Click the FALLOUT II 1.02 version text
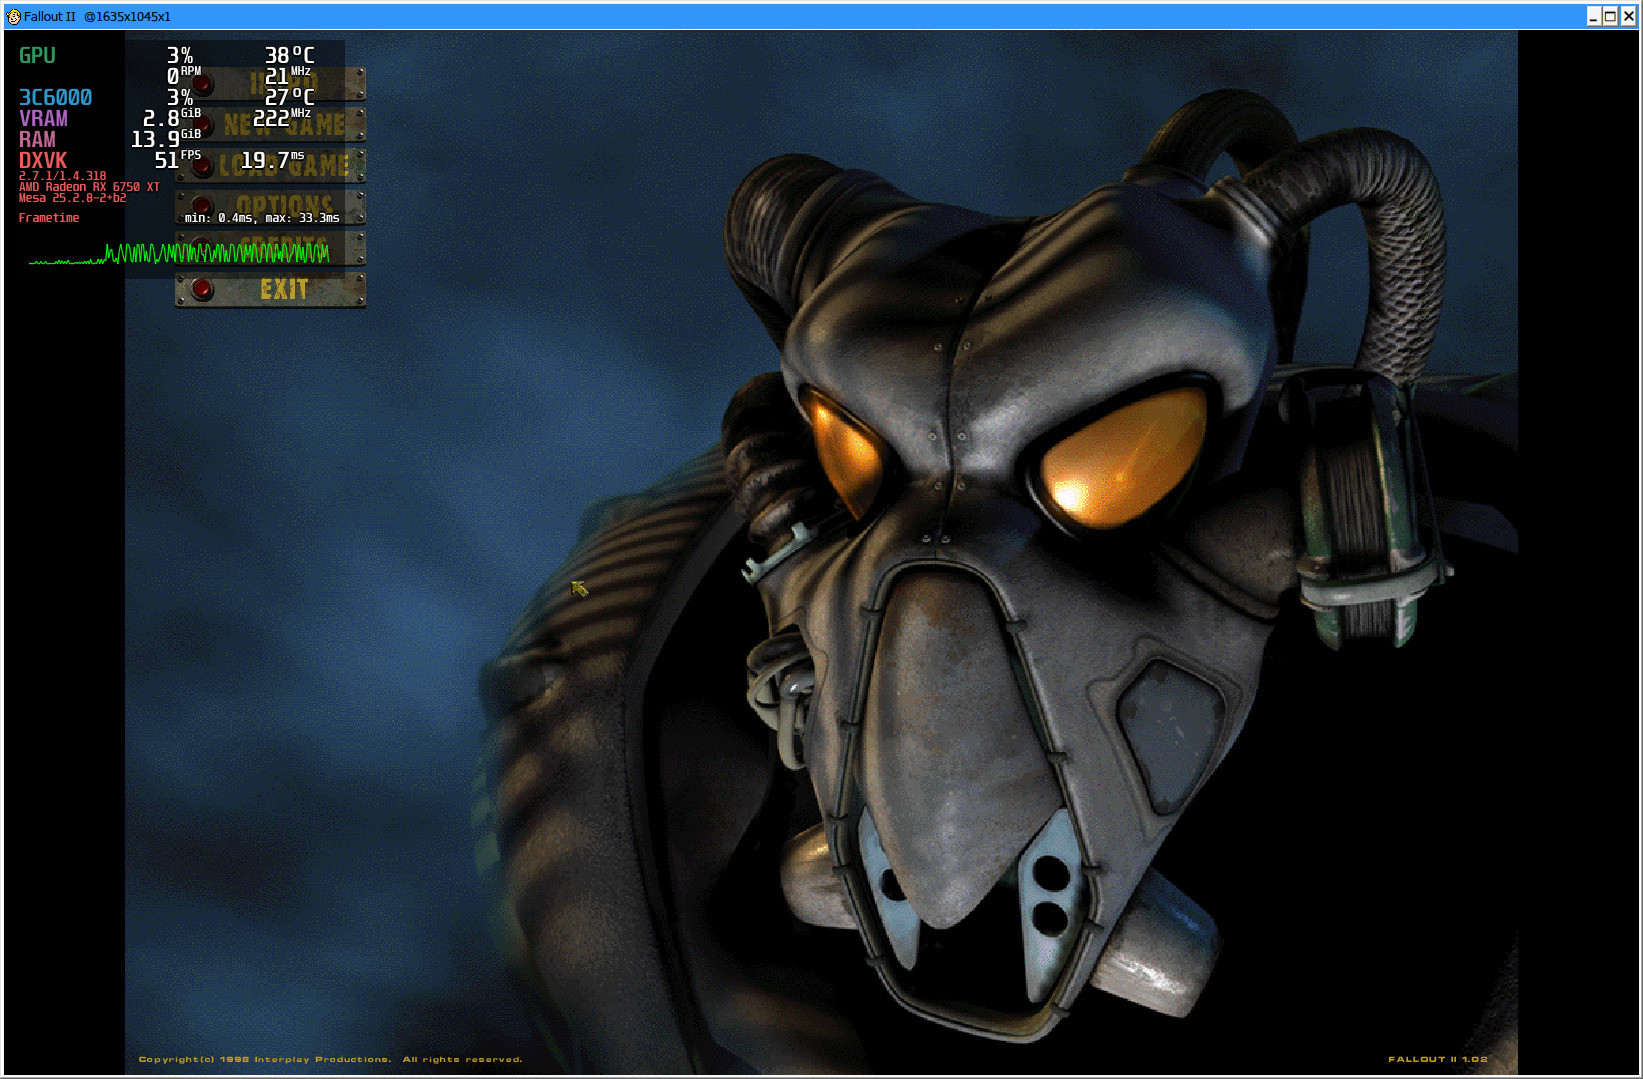Viewport: 1643px width, 1079px height. tap(1437, 1059)
